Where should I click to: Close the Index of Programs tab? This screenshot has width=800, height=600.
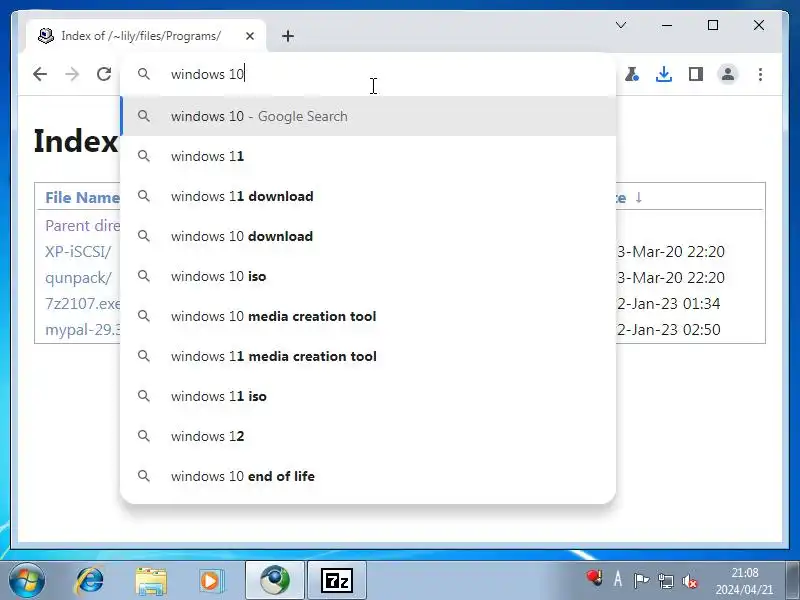[x=249, y=36]
